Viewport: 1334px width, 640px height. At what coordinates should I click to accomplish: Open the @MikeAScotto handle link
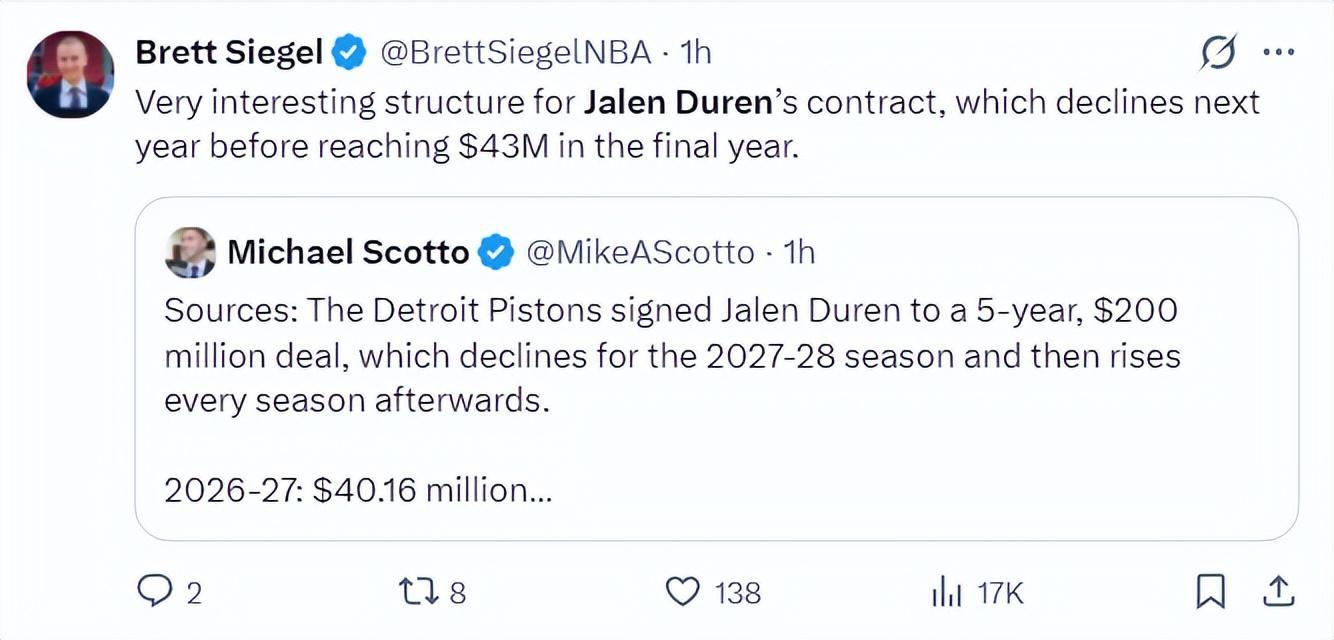(x=640, y=252)
